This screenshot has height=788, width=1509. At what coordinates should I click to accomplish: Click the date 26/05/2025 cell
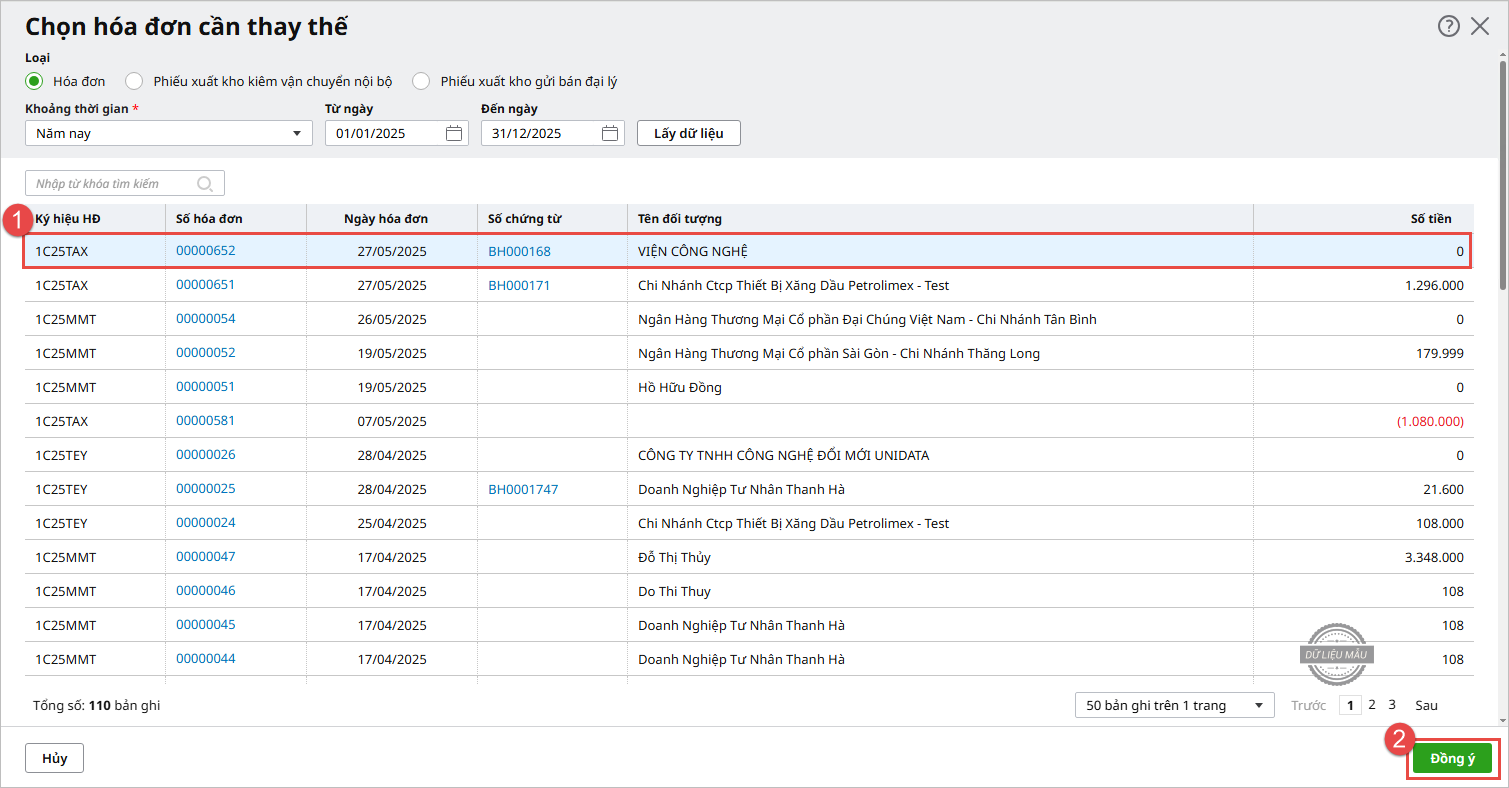pyautogui.click(x=392, y=319)
